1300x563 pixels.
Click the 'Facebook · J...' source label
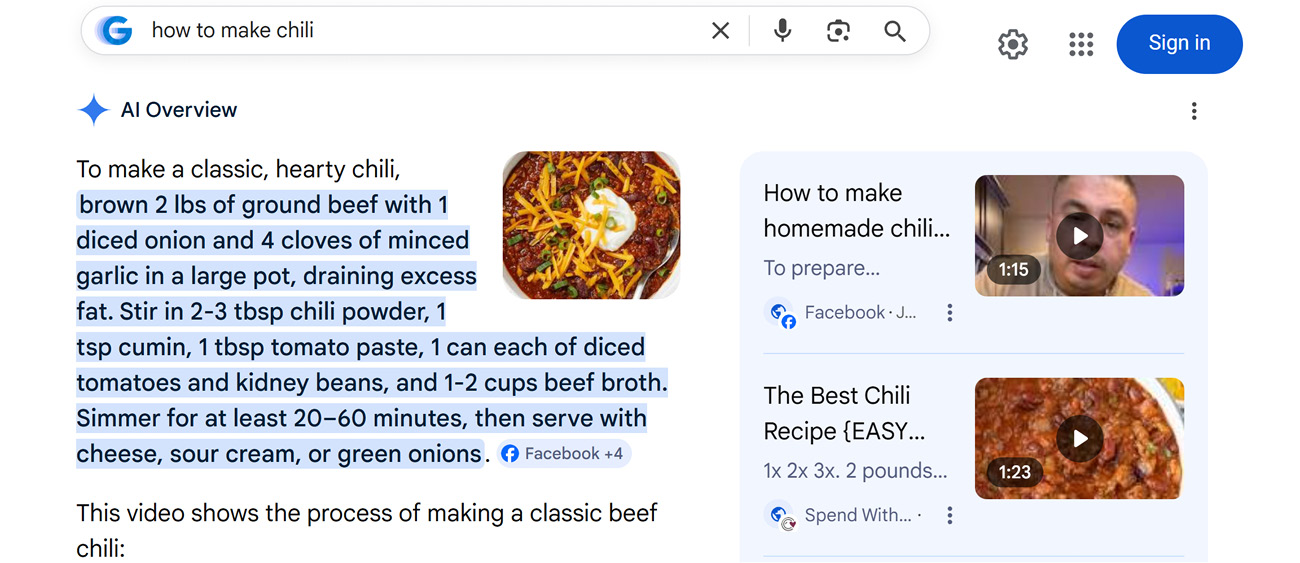click(860, 313)
